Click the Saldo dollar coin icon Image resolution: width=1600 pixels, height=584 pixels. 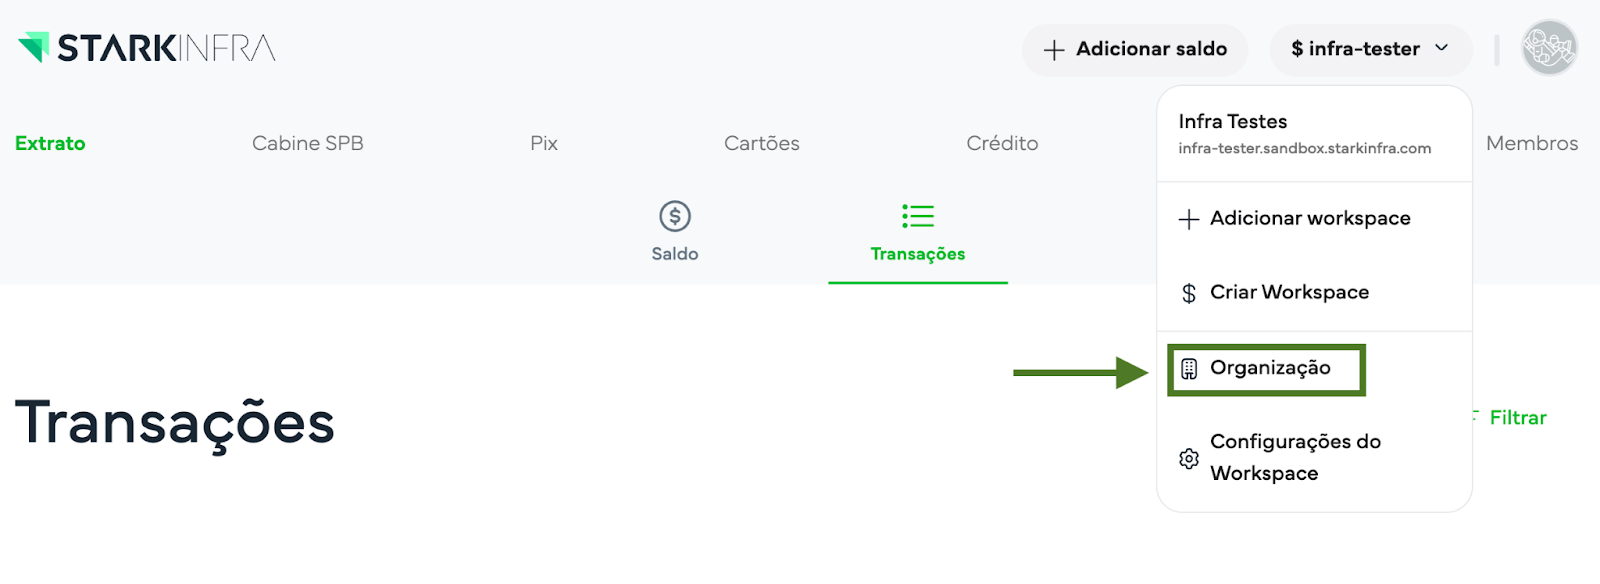tap(675, 216)
